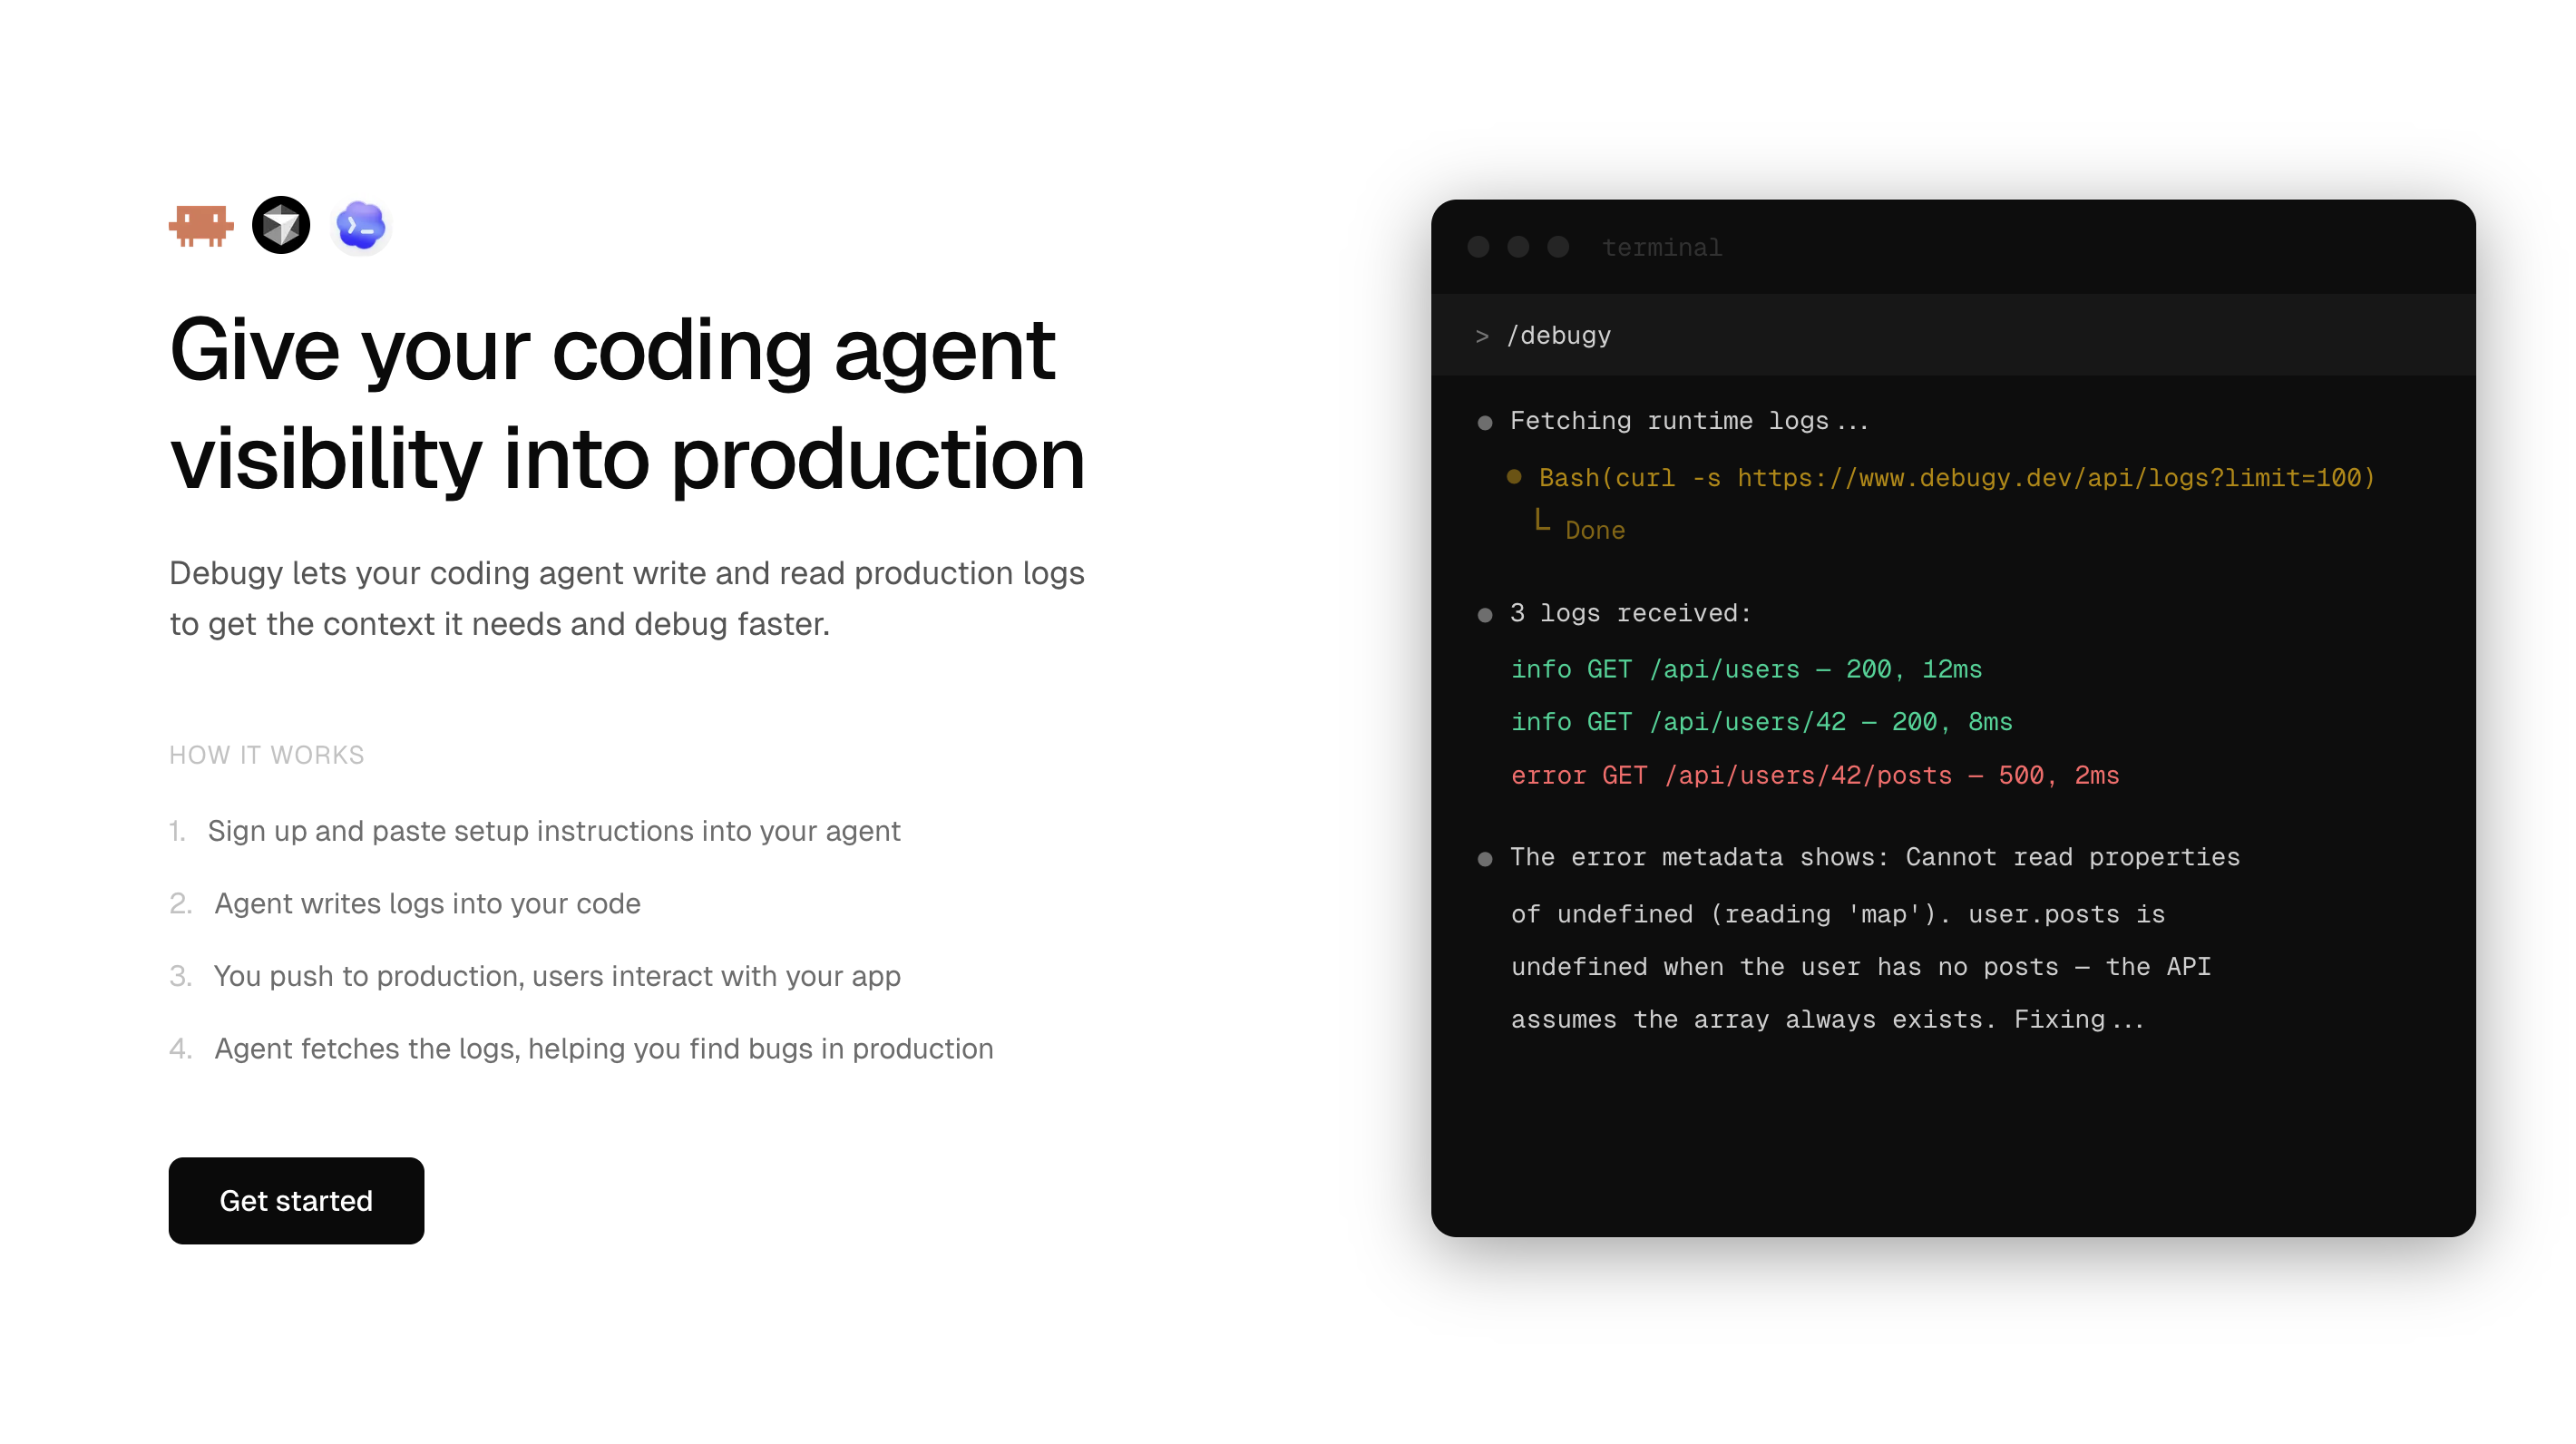
Task: Click the purple terminal cloud icon
Action: click(x=361, y=226)
